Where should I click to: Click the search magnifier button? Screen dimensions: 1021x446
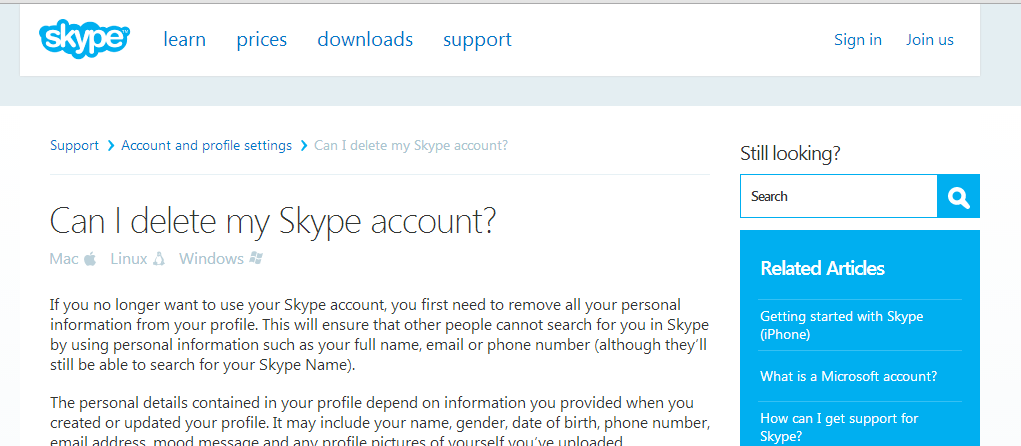959,197
